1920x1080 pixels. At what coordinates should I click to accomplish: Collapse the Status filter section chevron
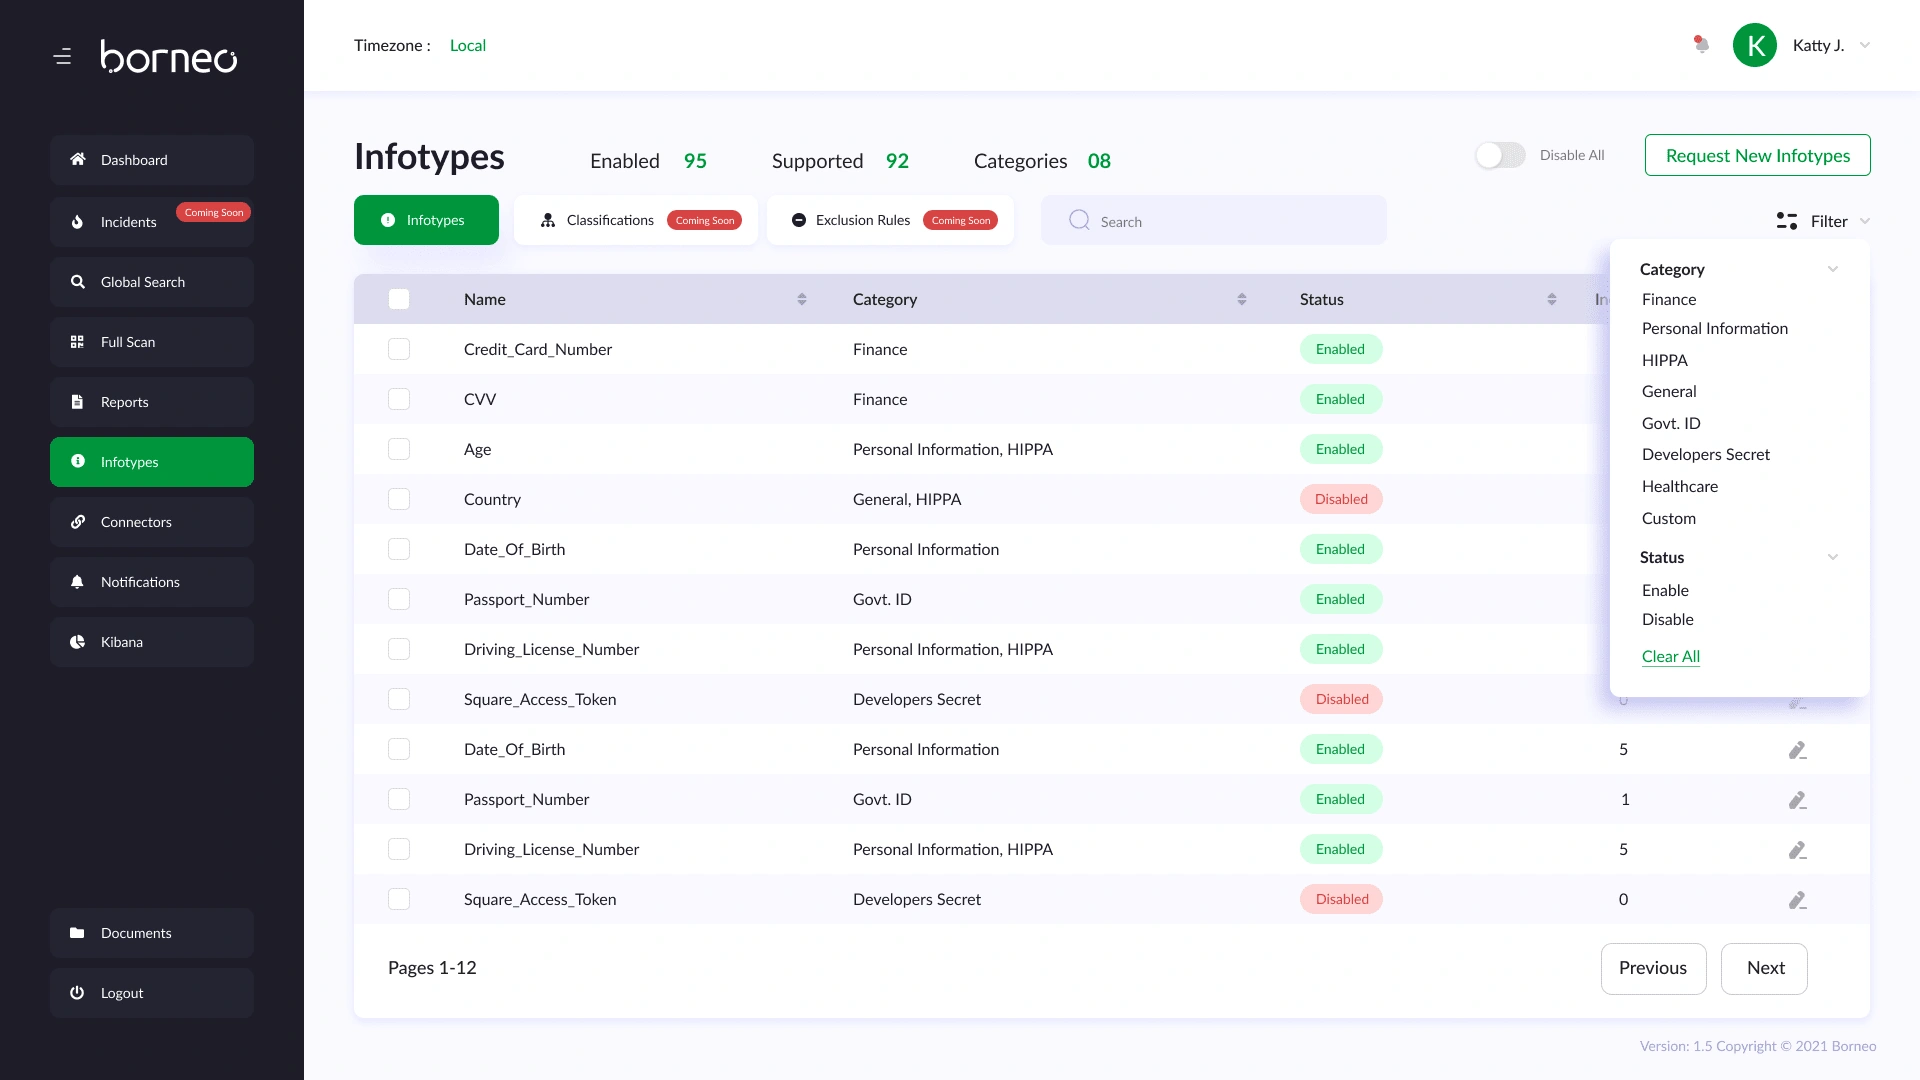(1832, 557)
